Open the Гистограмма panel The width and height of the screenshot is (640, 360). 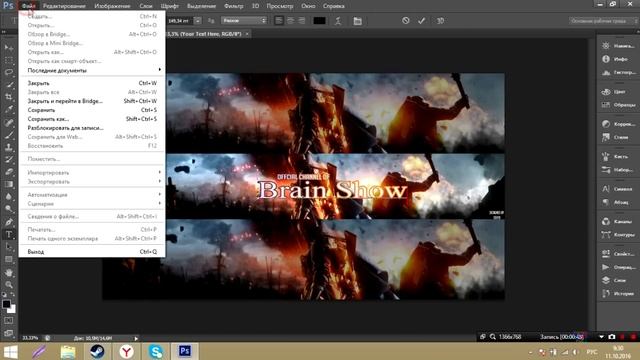[618, 73]
